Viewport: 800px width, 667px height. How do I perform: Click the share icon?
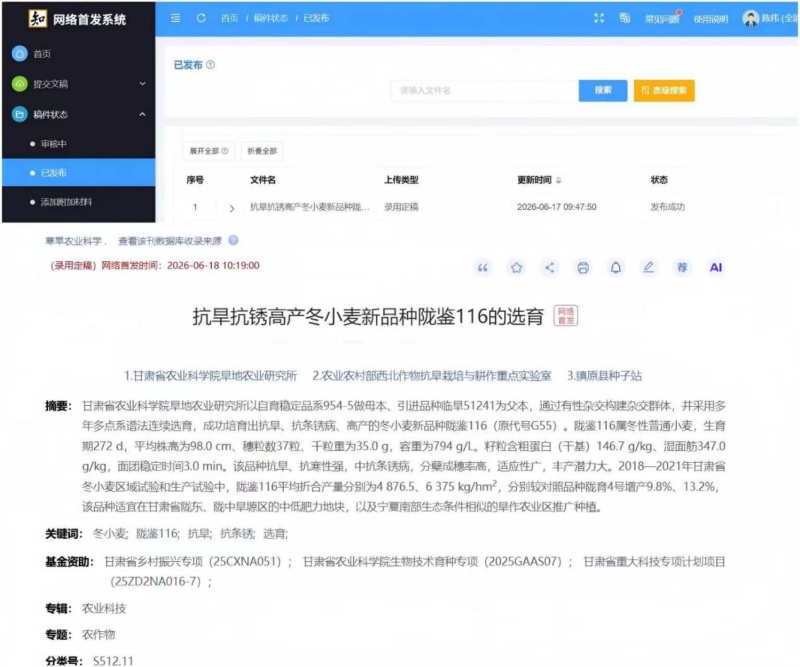(549, 267)
